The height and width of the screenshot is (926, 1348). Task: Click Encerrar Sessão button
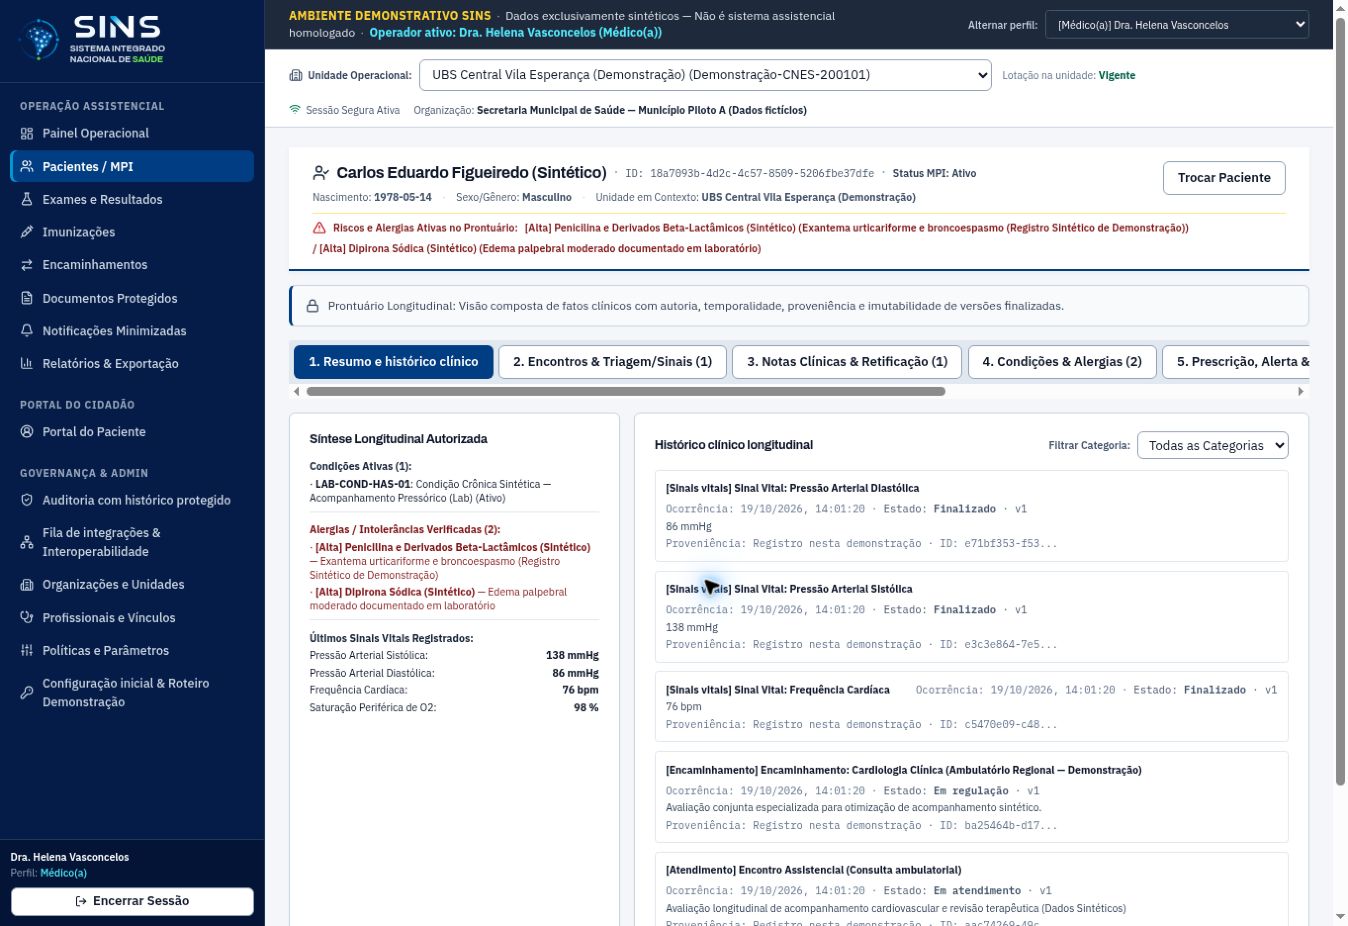pyautogui.click(x=132, y=901)
